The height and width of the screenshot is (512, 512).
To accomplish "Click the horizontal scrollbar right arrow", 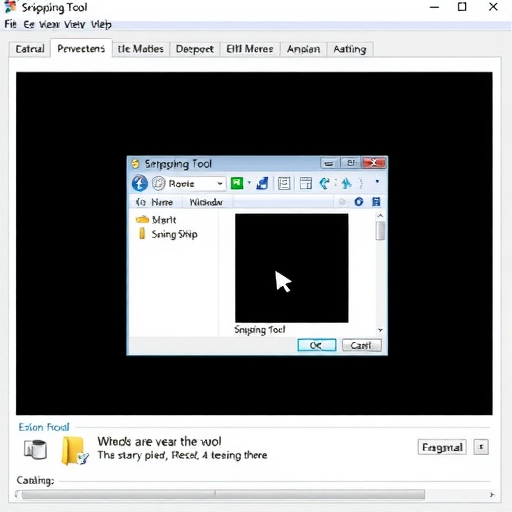I will 492,495.
